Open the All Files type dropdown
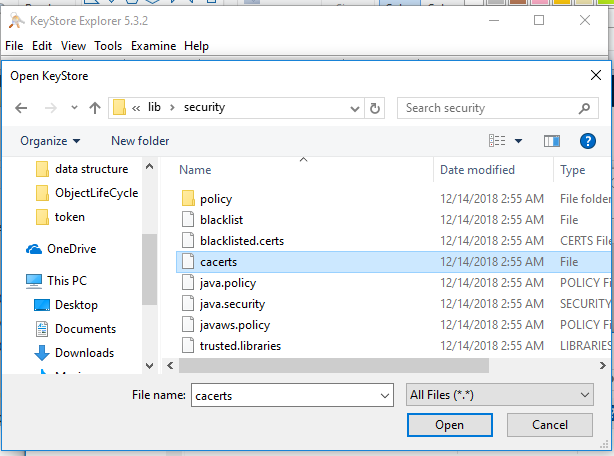 click(x=500, y=395)
